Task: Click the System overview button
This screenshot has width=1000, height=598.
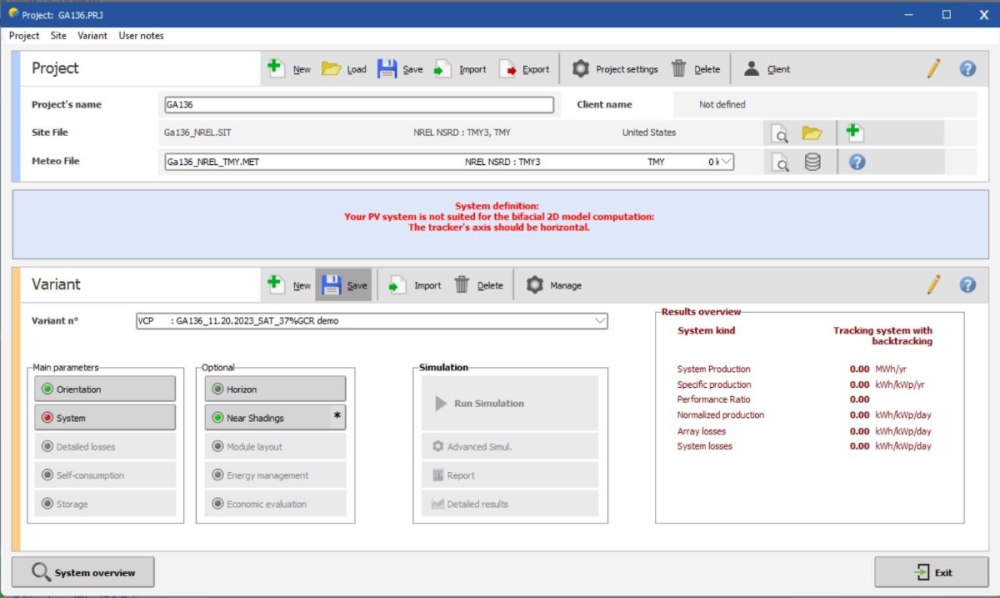Action: tap(83, 573)
